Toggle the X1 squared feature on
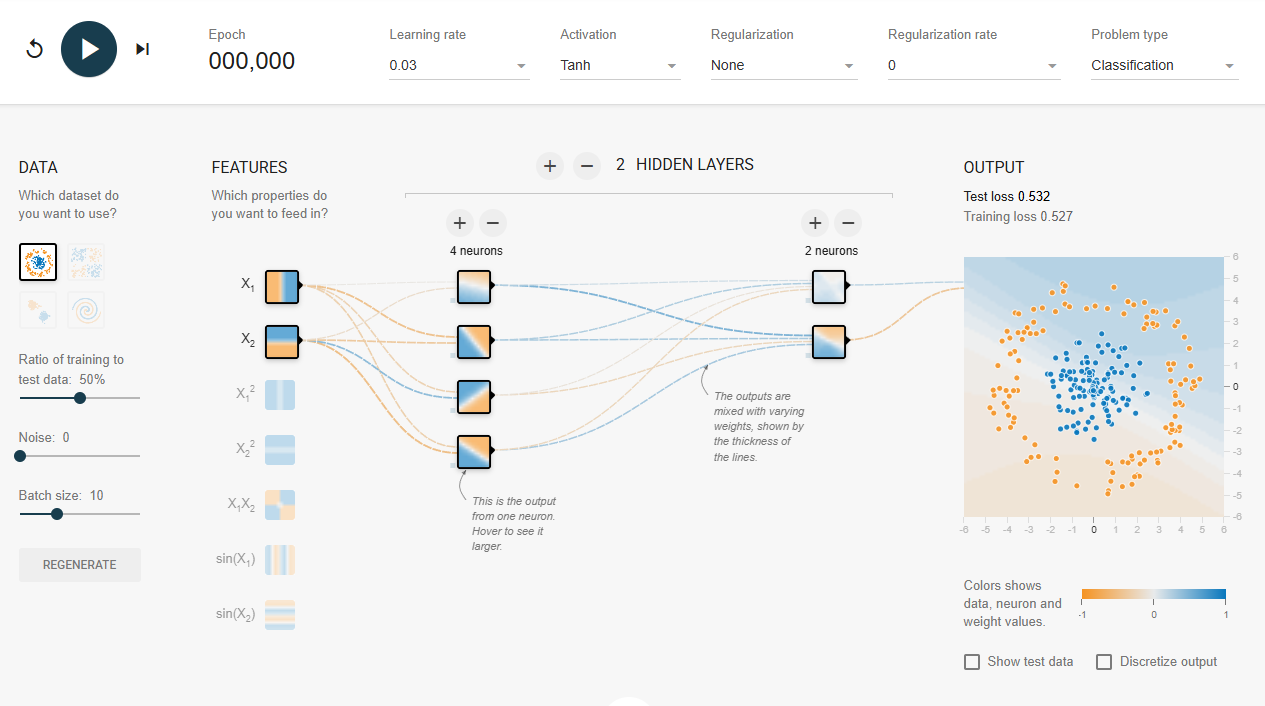This screenshot has height=706, width=1265. [280, 395]
